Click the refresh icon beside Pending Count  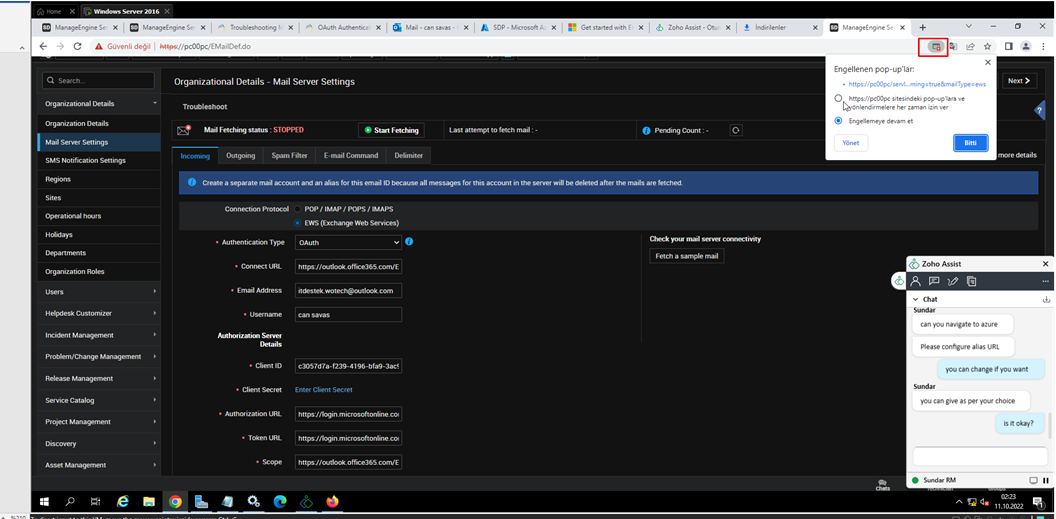click(x=736, y=131)
